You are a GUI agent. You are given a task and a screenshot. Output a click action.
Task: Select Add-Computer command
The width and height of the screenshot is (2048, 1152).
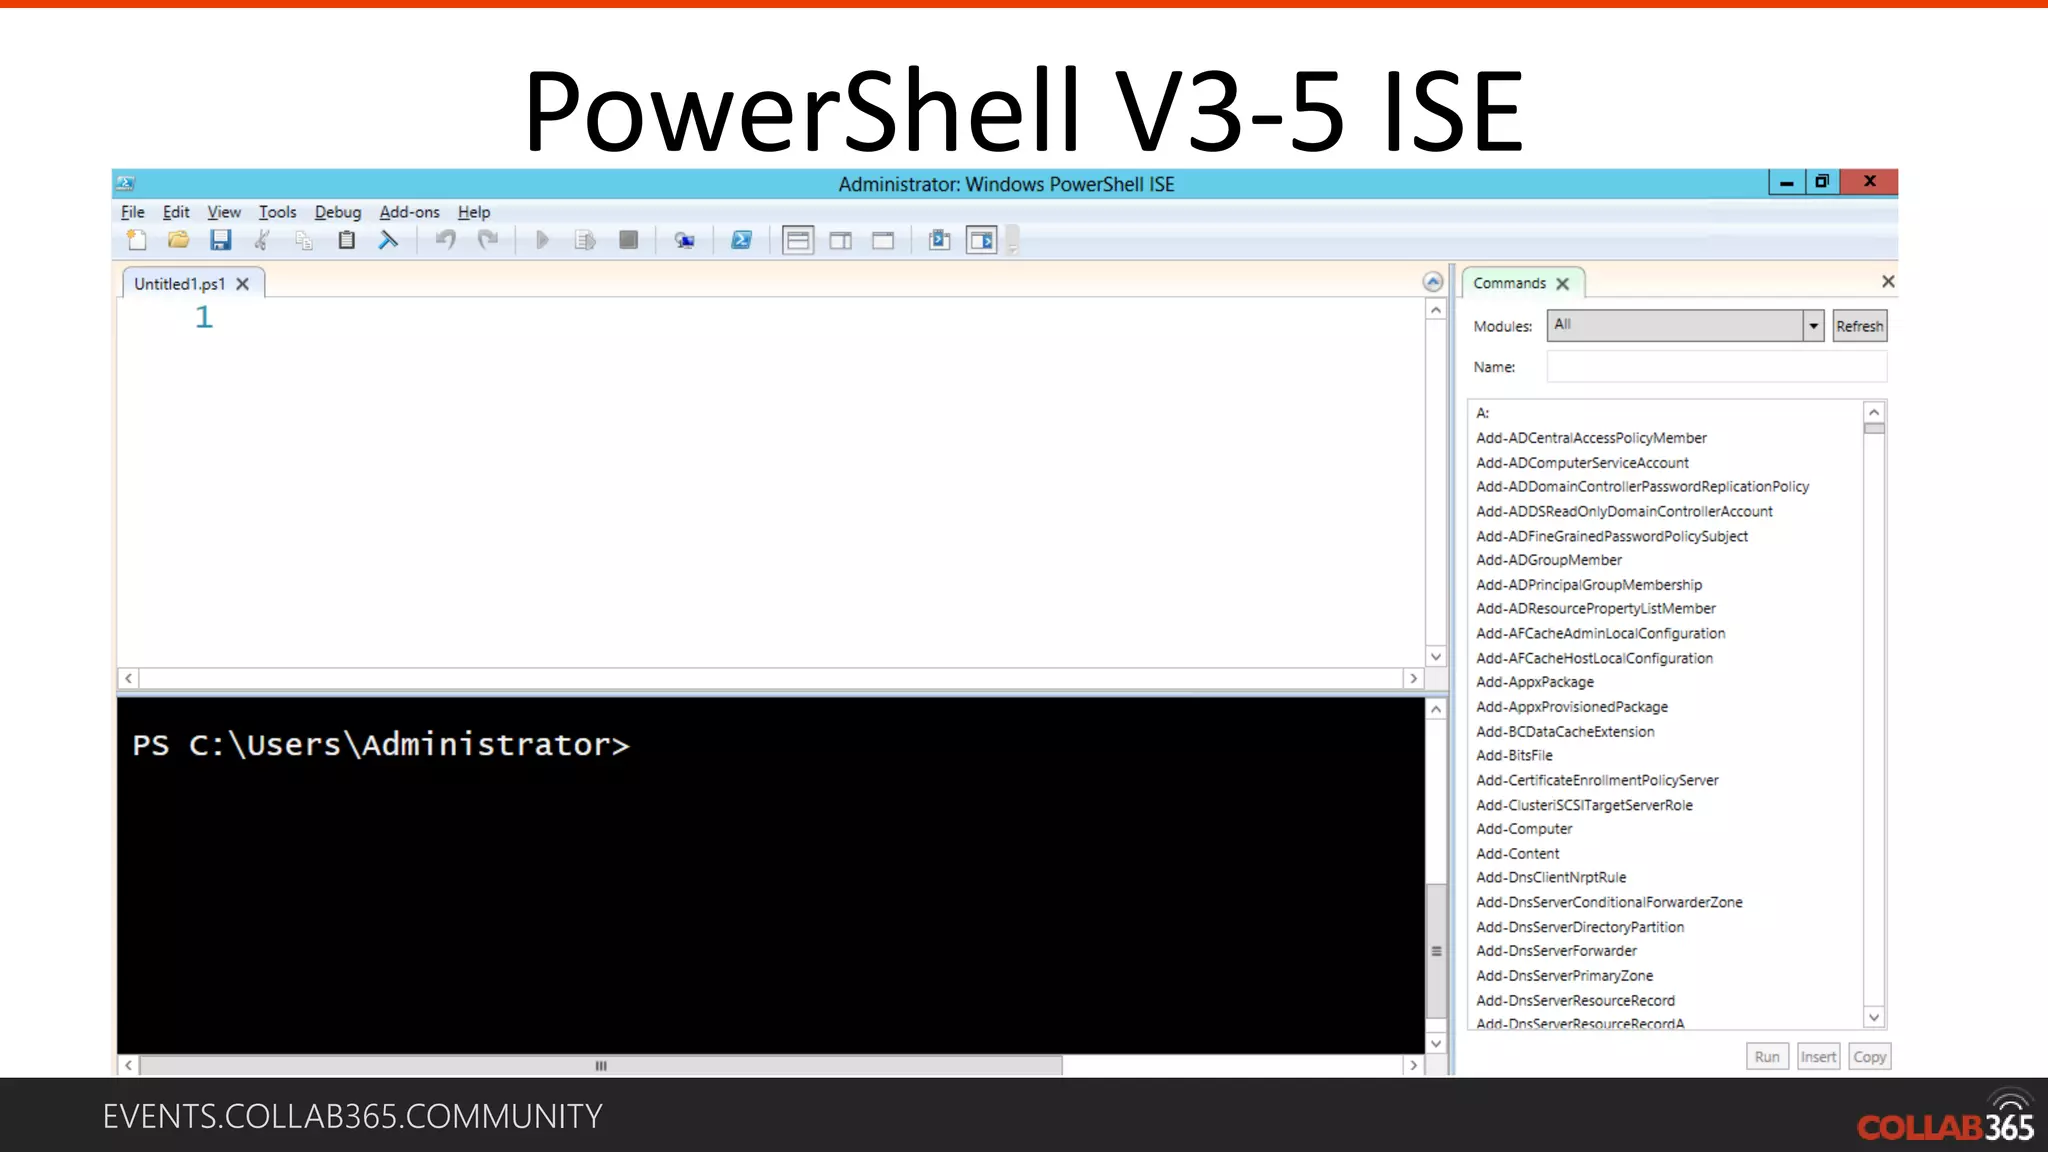(x=1524, y=829)
